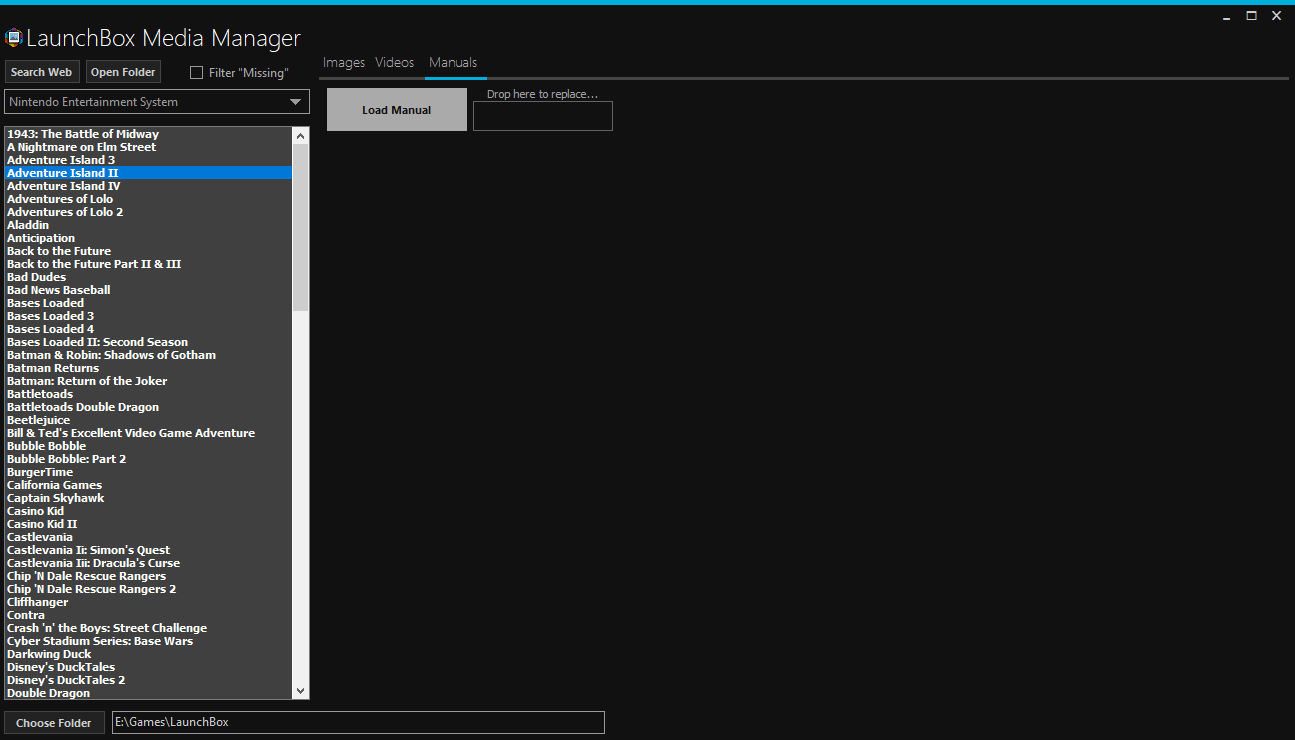Select Batman & Robin: Shadows of Gotham

[x=148, y=355]
